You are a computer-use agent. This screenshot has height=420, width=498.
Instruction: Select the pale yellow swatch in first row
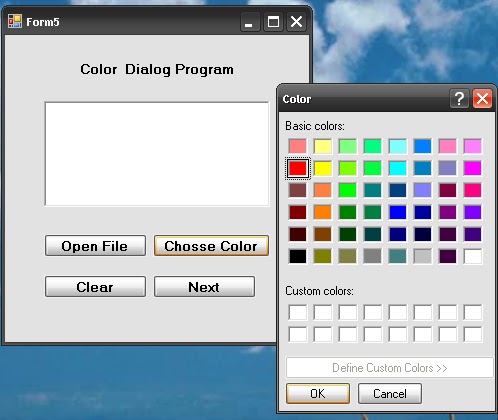tap(323, 146)
